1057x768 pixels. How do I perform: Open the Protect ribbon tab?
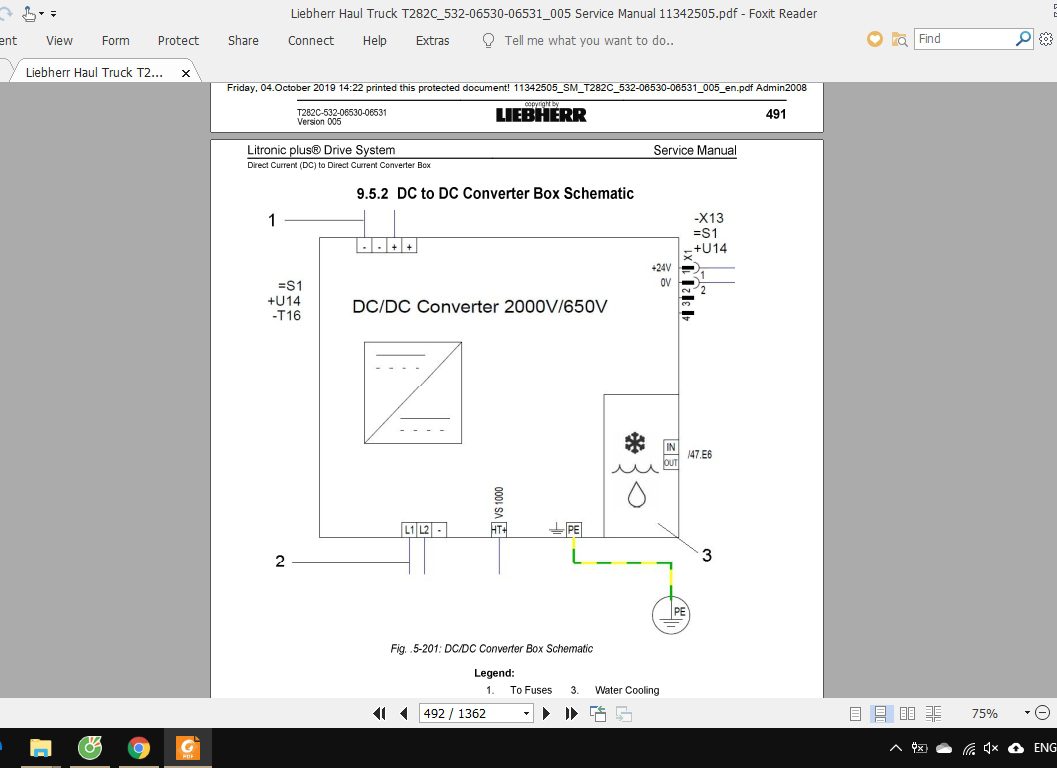tap(178, 40)
